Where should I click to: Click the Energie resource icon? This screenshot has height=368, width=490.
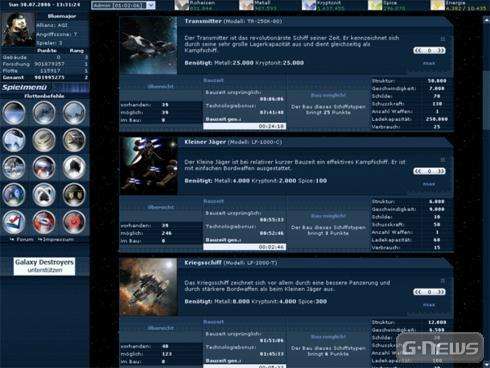click(x=437, y=5)
